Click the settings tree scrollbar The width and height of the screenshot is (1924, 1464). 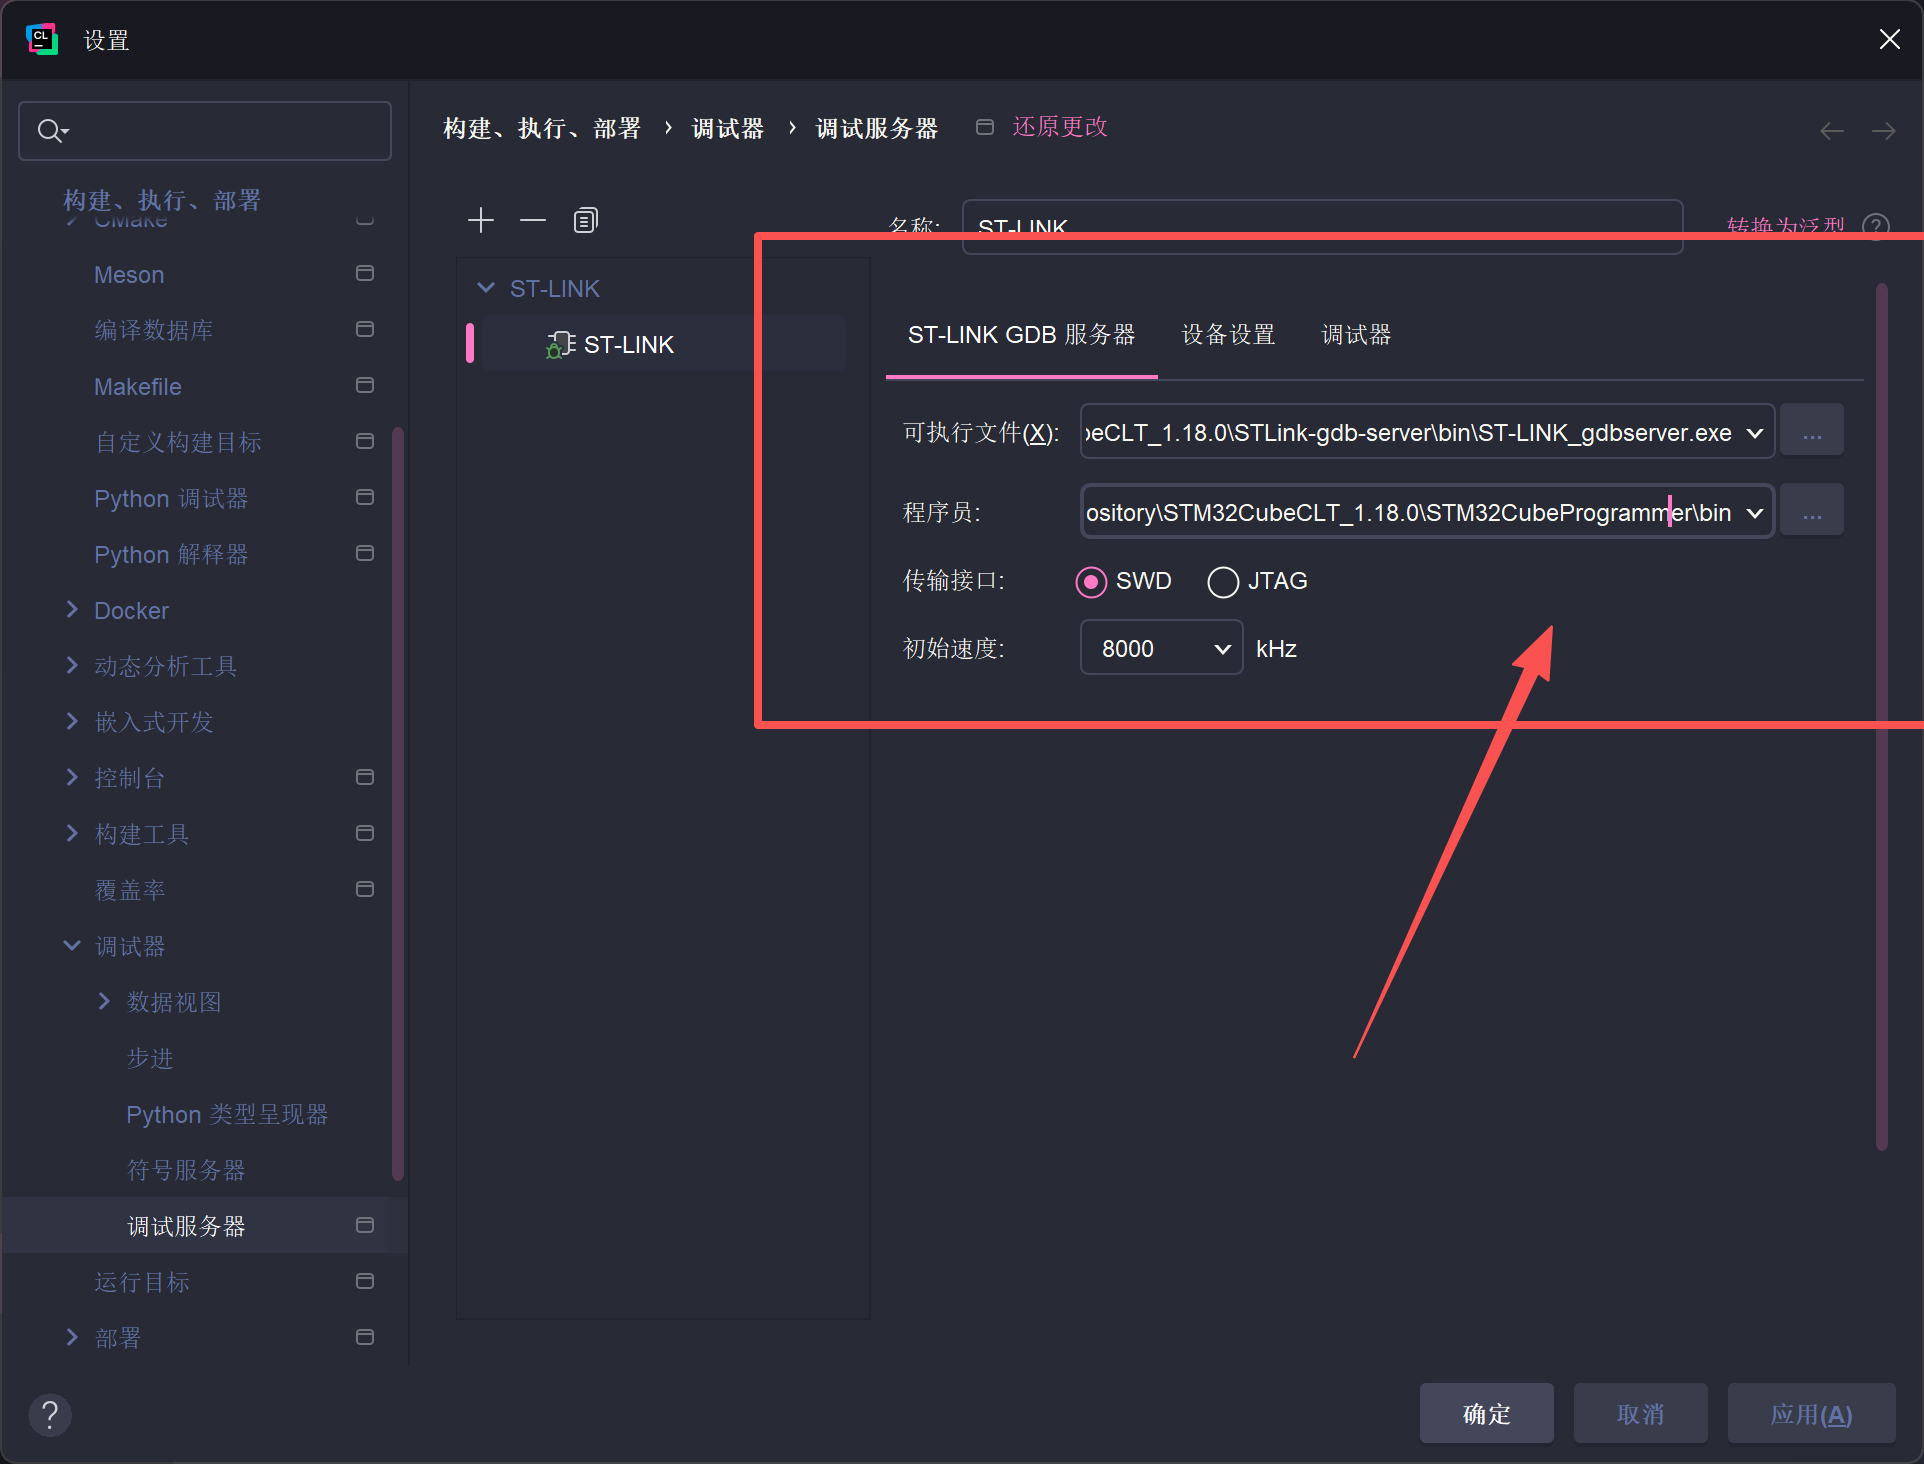coord(398,804)
